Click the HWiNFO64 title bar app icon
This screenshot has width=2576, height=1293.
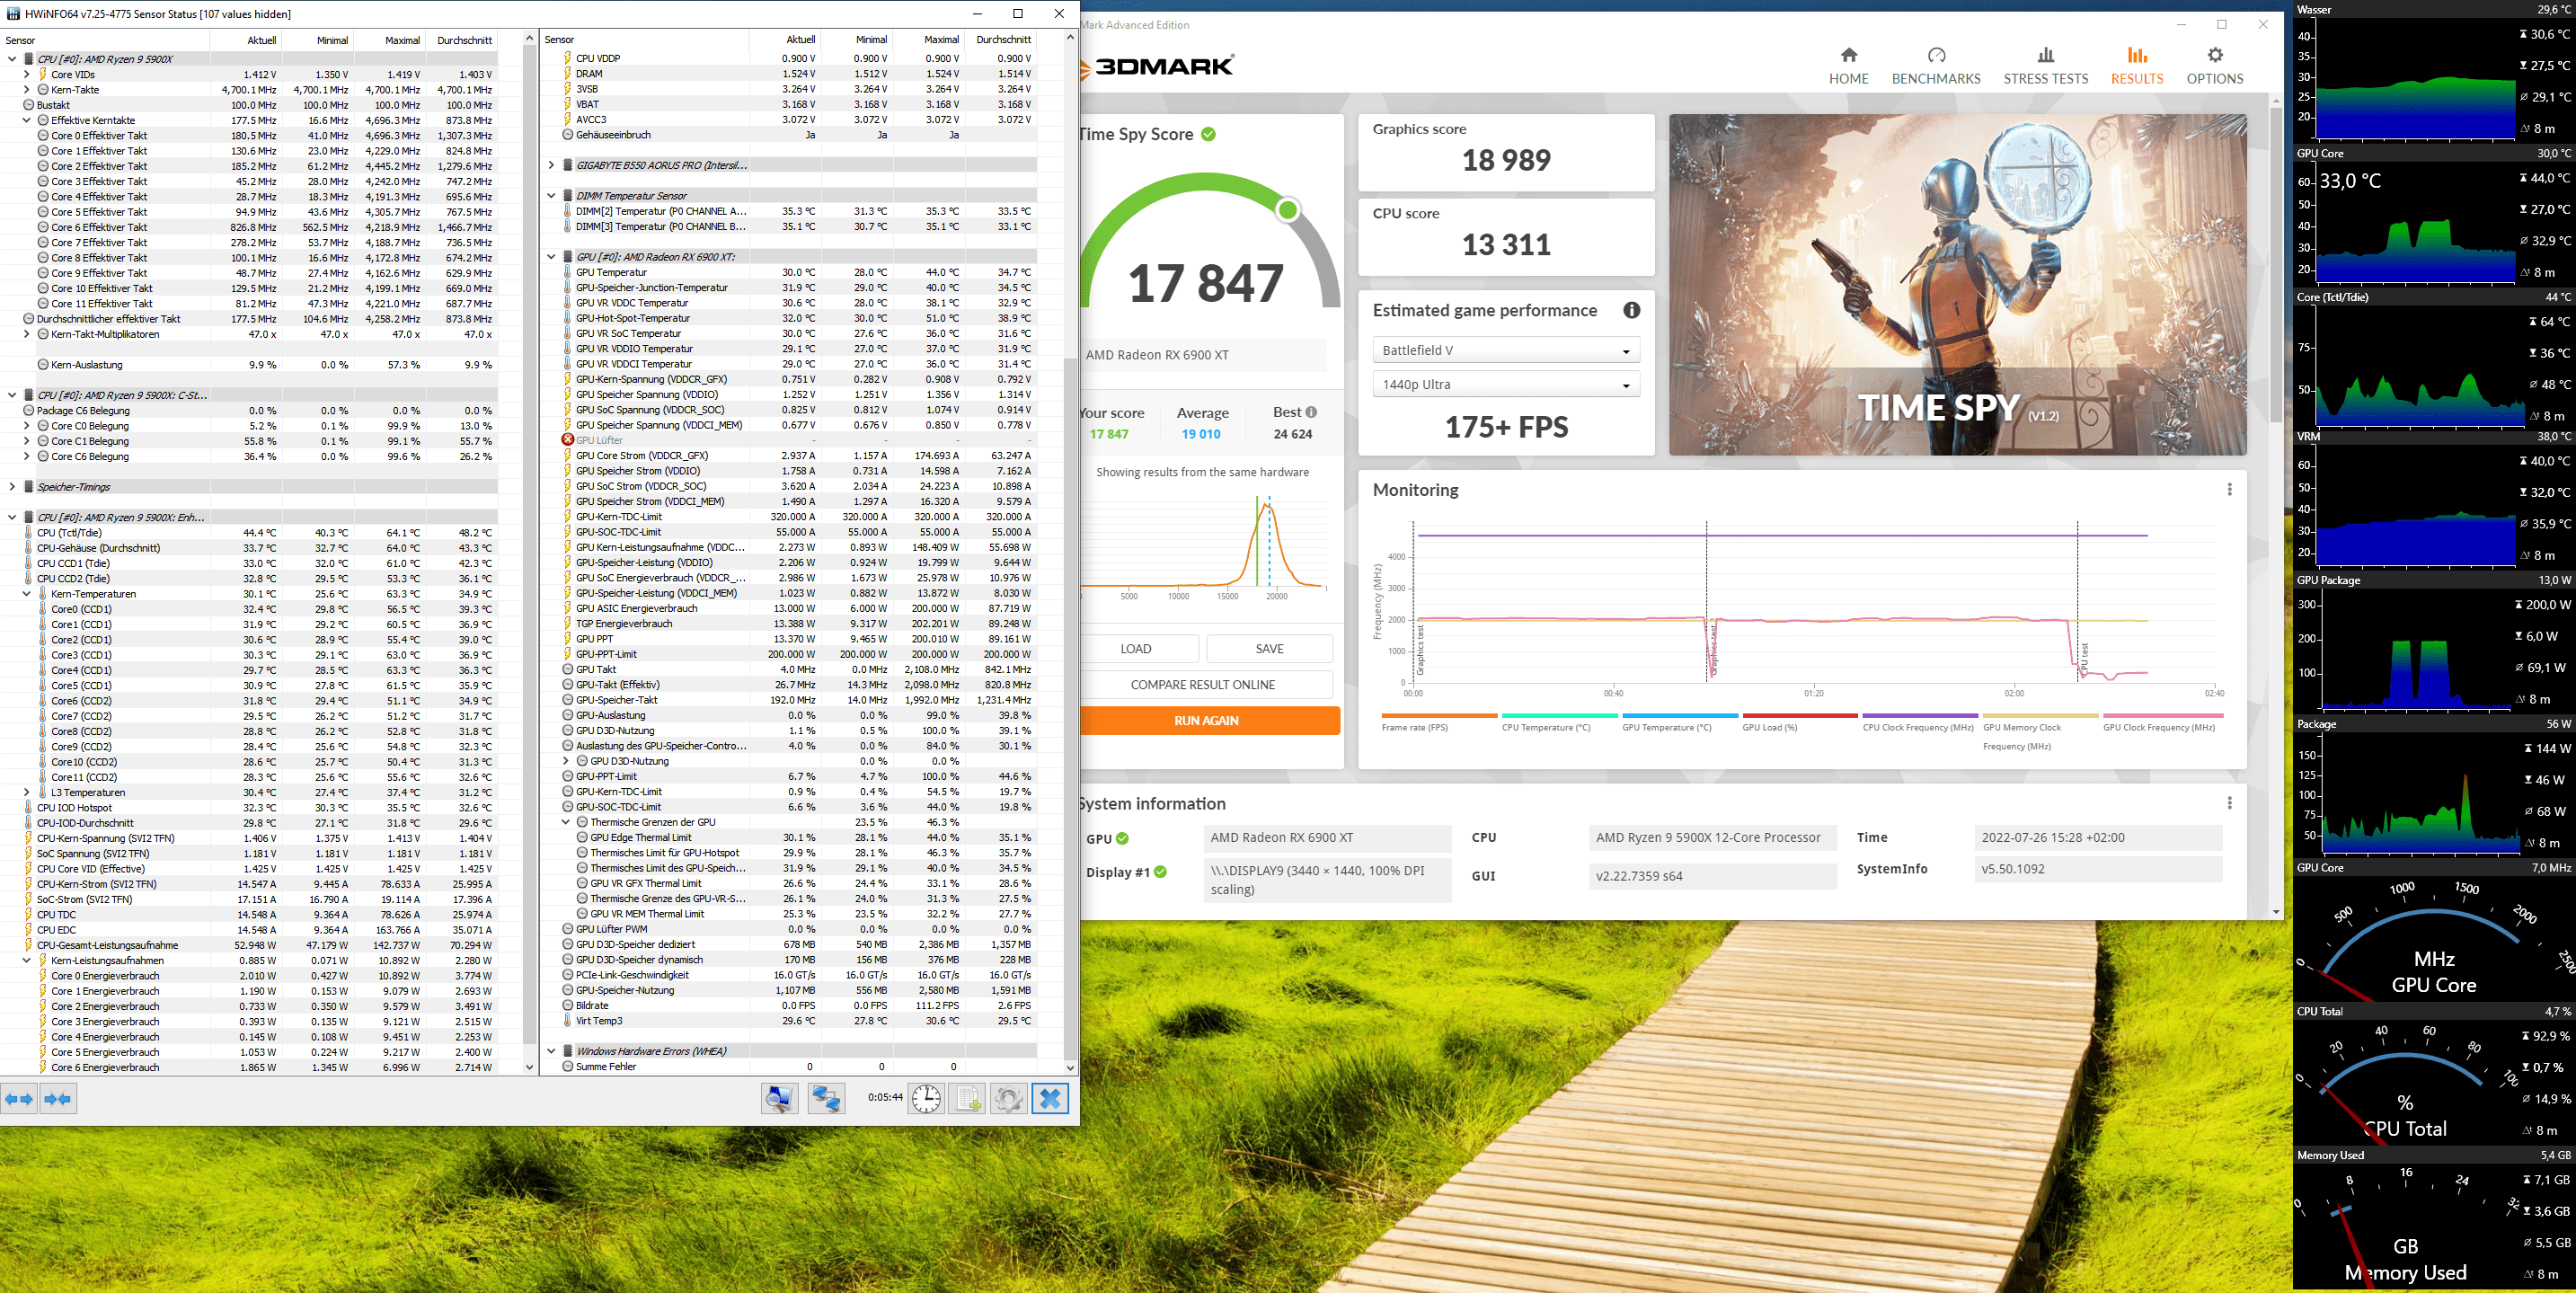(x=13, y=14)
